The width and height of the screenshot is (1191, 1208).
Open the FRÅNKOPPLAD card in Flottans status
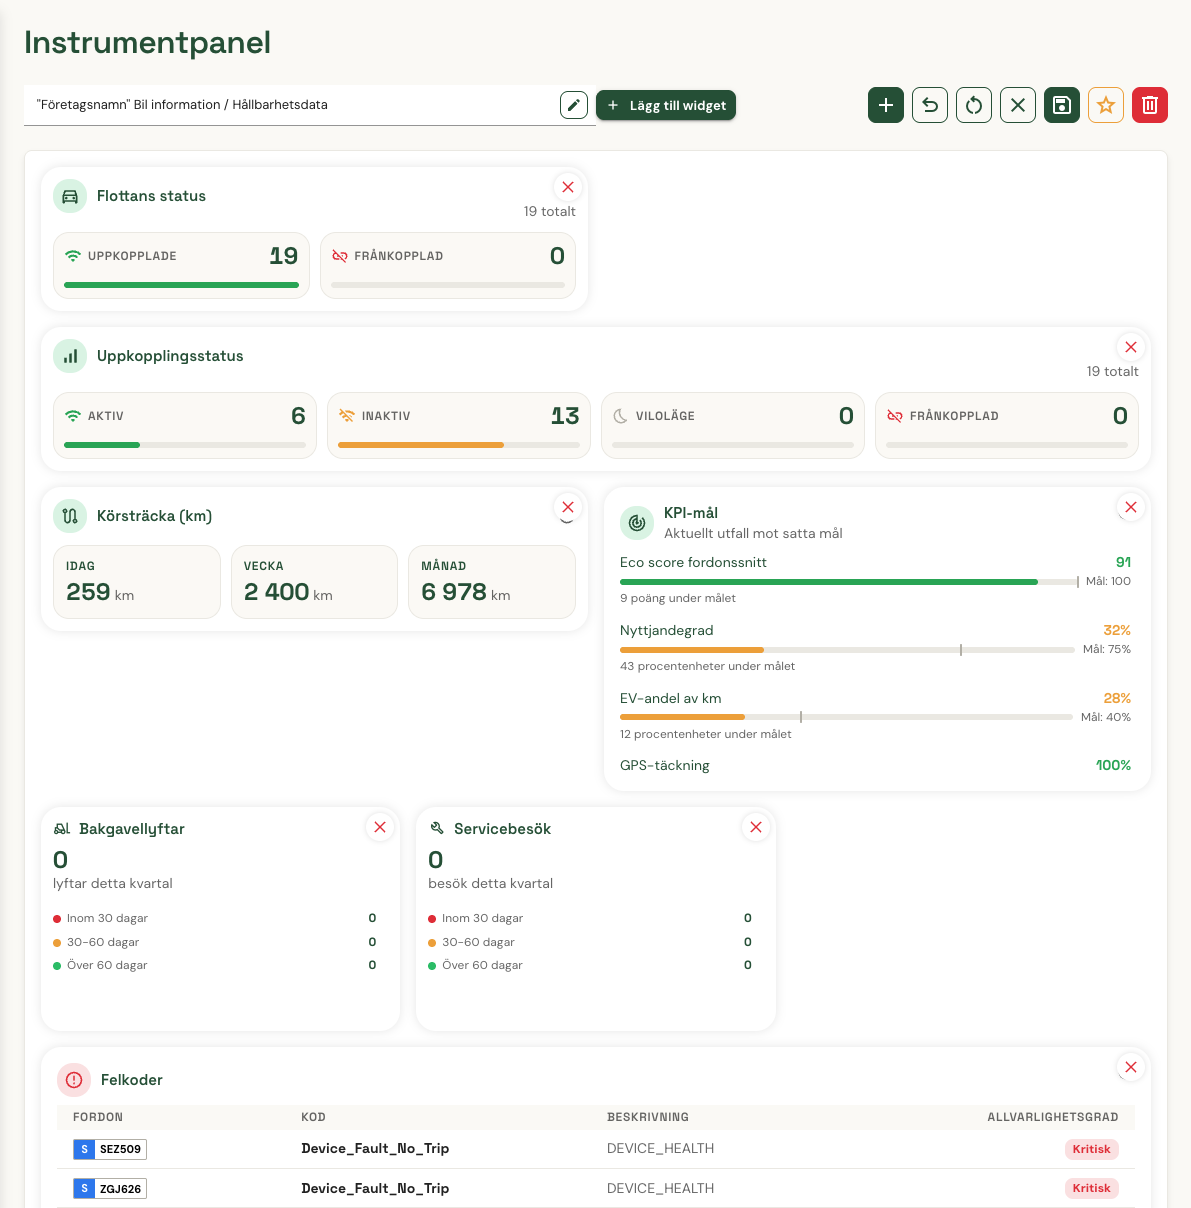point(448,265)
